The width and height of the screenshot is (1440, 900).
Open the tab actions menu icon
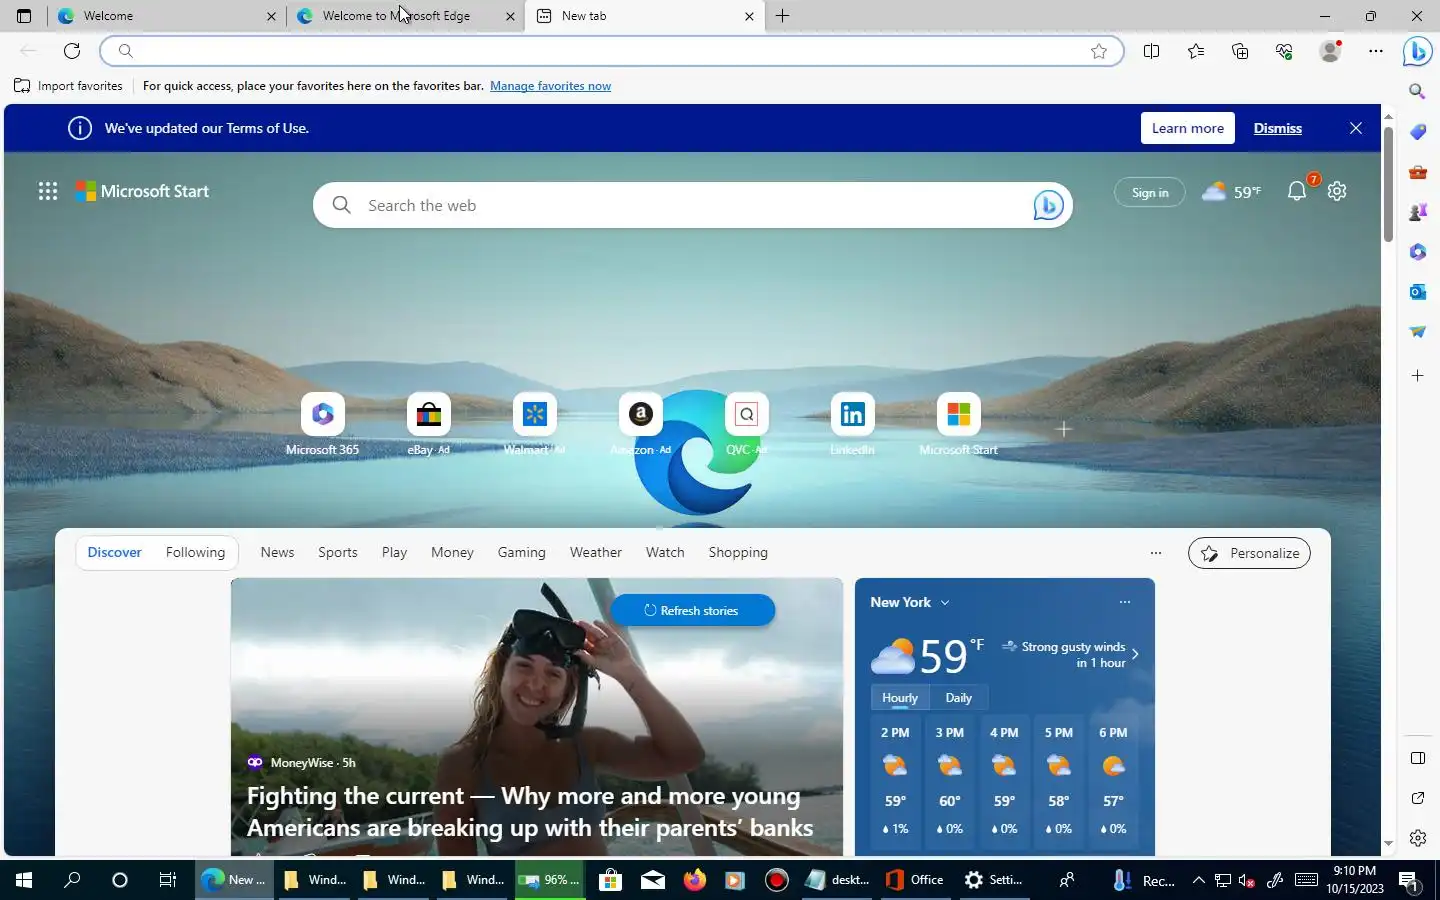click(x=24, y=16)
